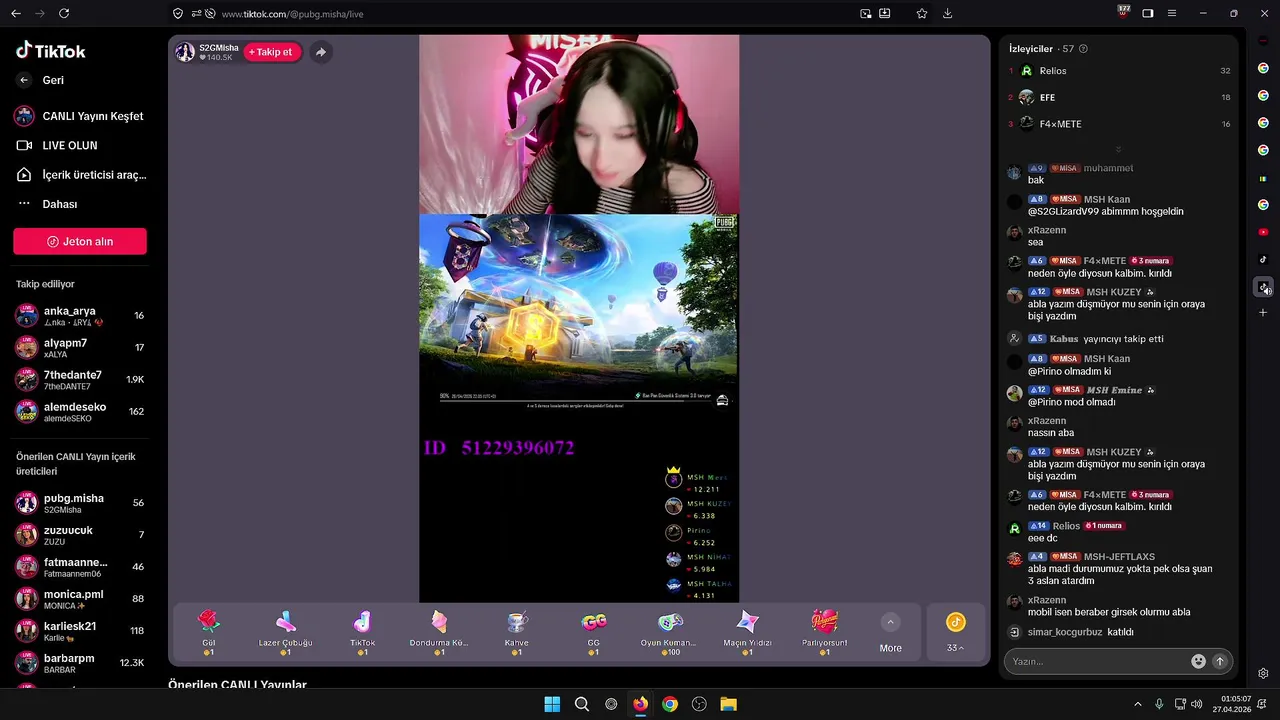Send the Oyun Kumandası gift
The height and width of the screenshot is (720, 1280).
(669, 634)
